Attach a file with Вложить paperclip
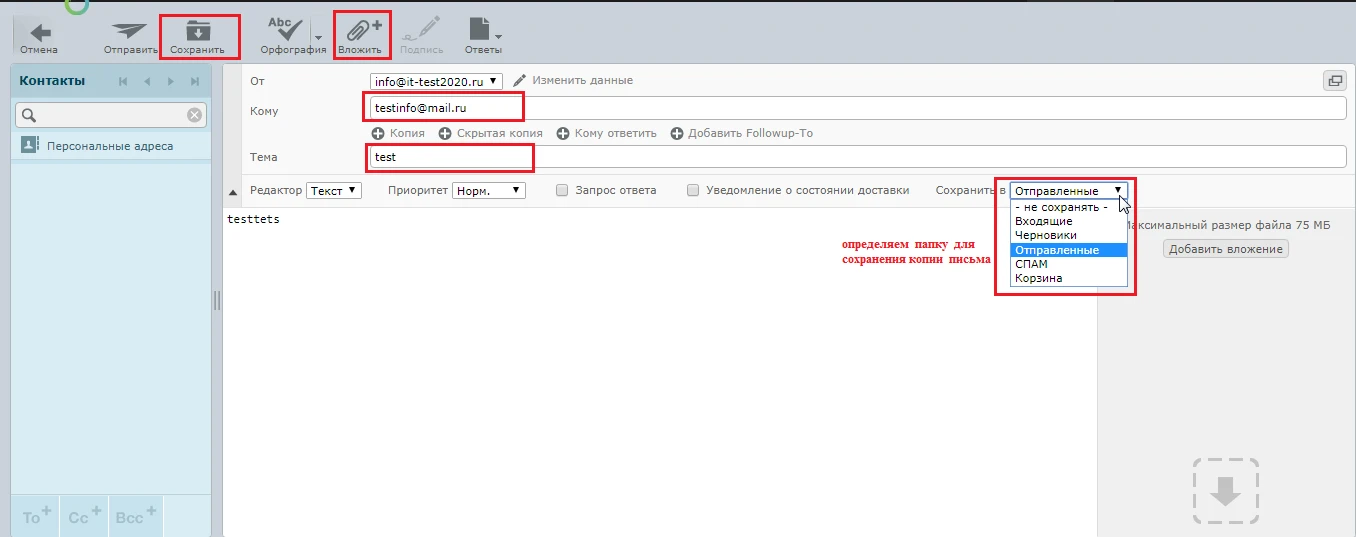Screen dimensions: 1356x537 point(360,30)
